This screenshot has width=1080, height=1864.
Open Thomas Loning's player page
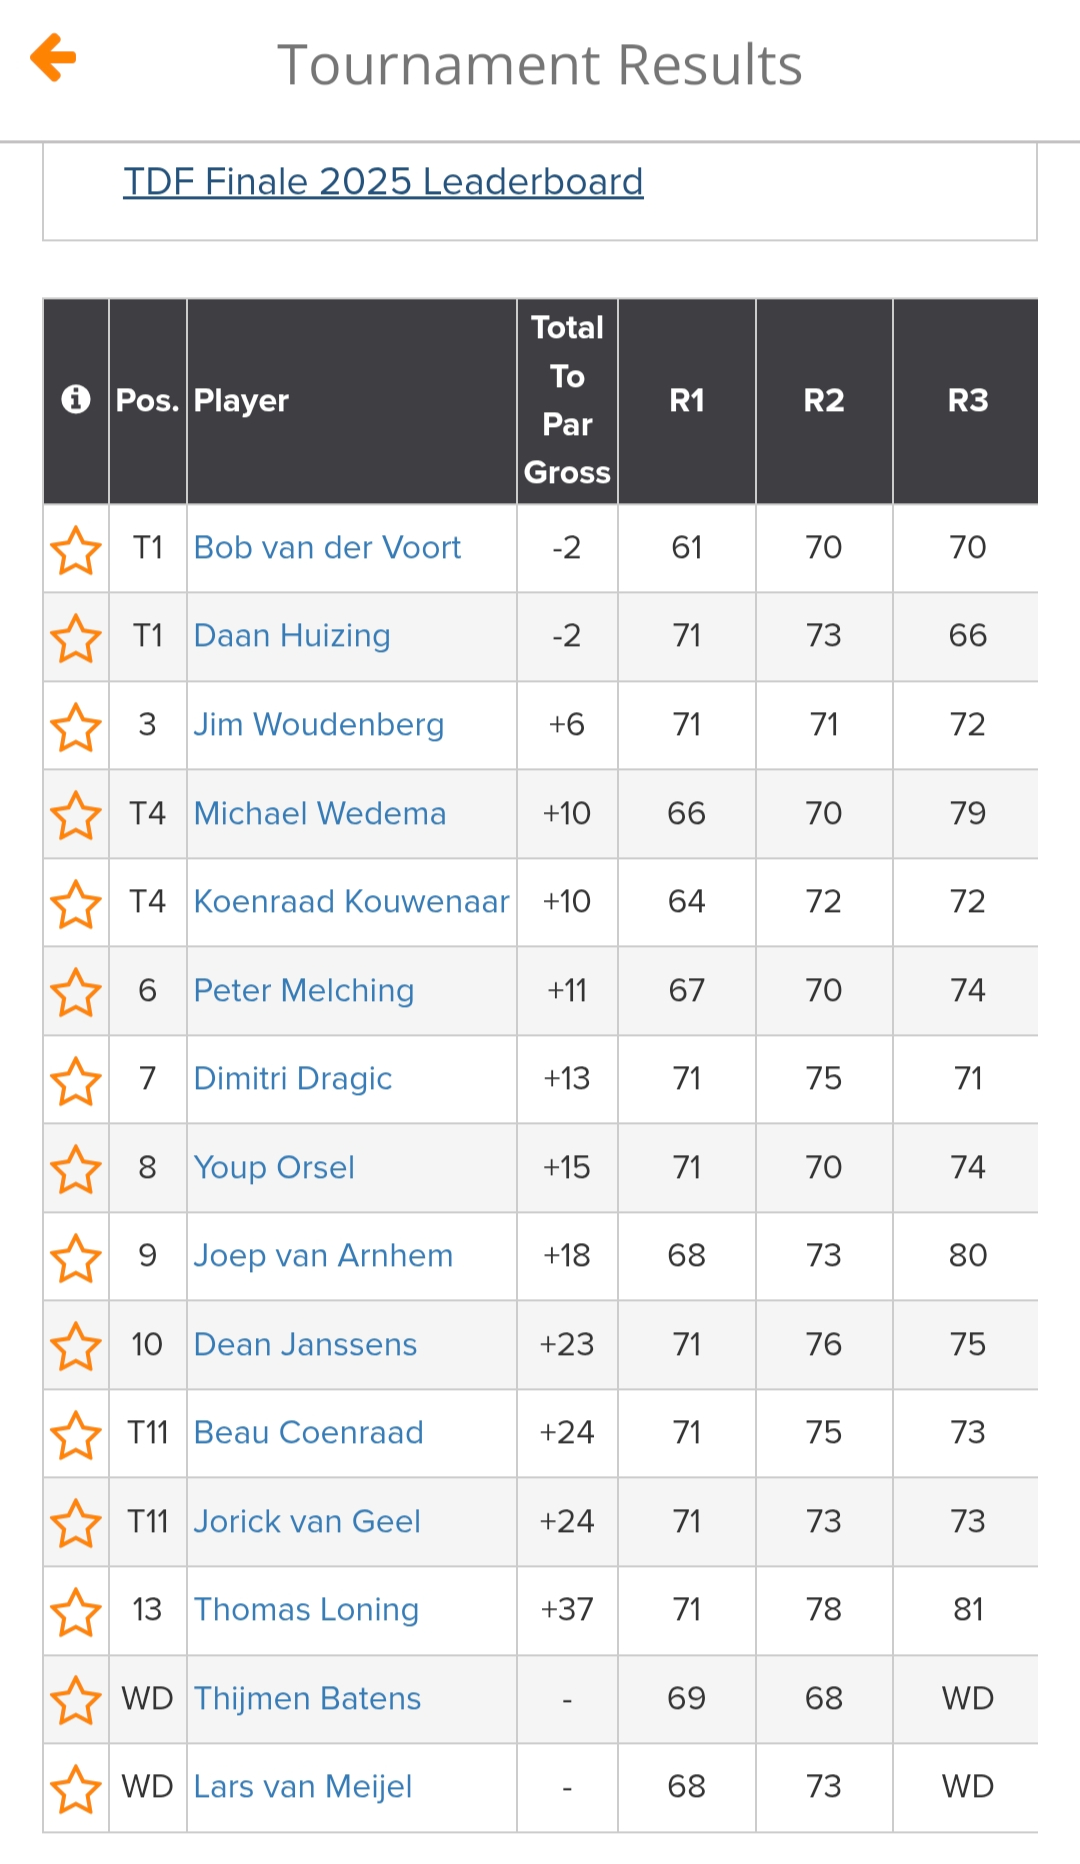(x=306, y=1610)
